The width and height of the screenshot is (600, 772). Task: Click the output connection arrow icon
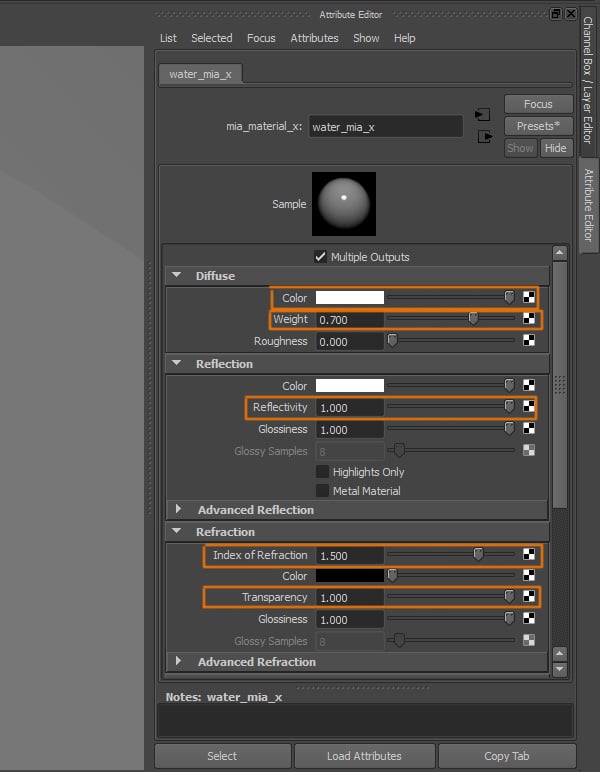point(485,136)
